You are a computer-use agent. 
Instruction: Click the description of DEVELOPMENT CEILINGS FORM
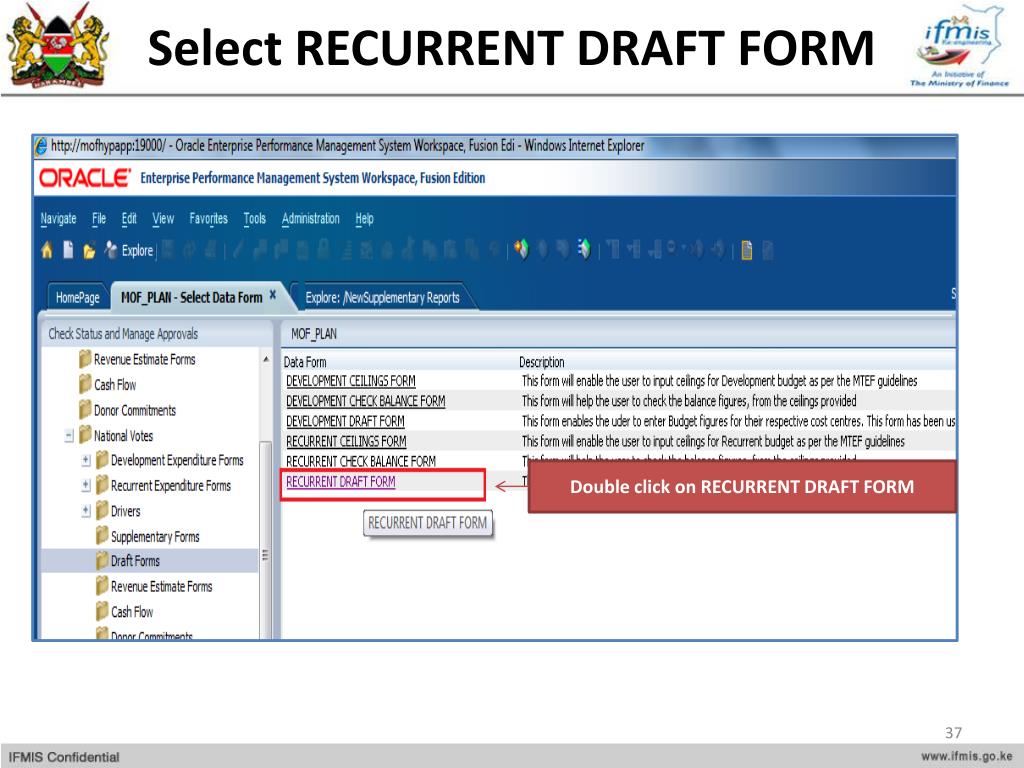tap(719, 381)
